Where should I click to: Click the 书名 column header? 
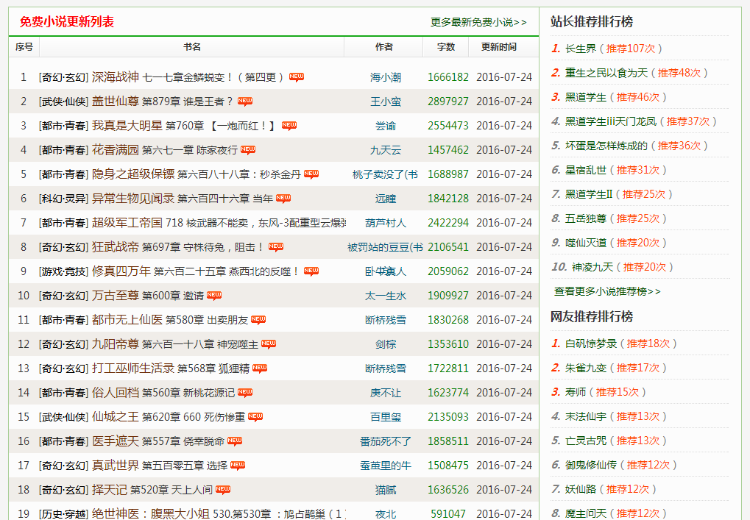[x=192, y=47]
